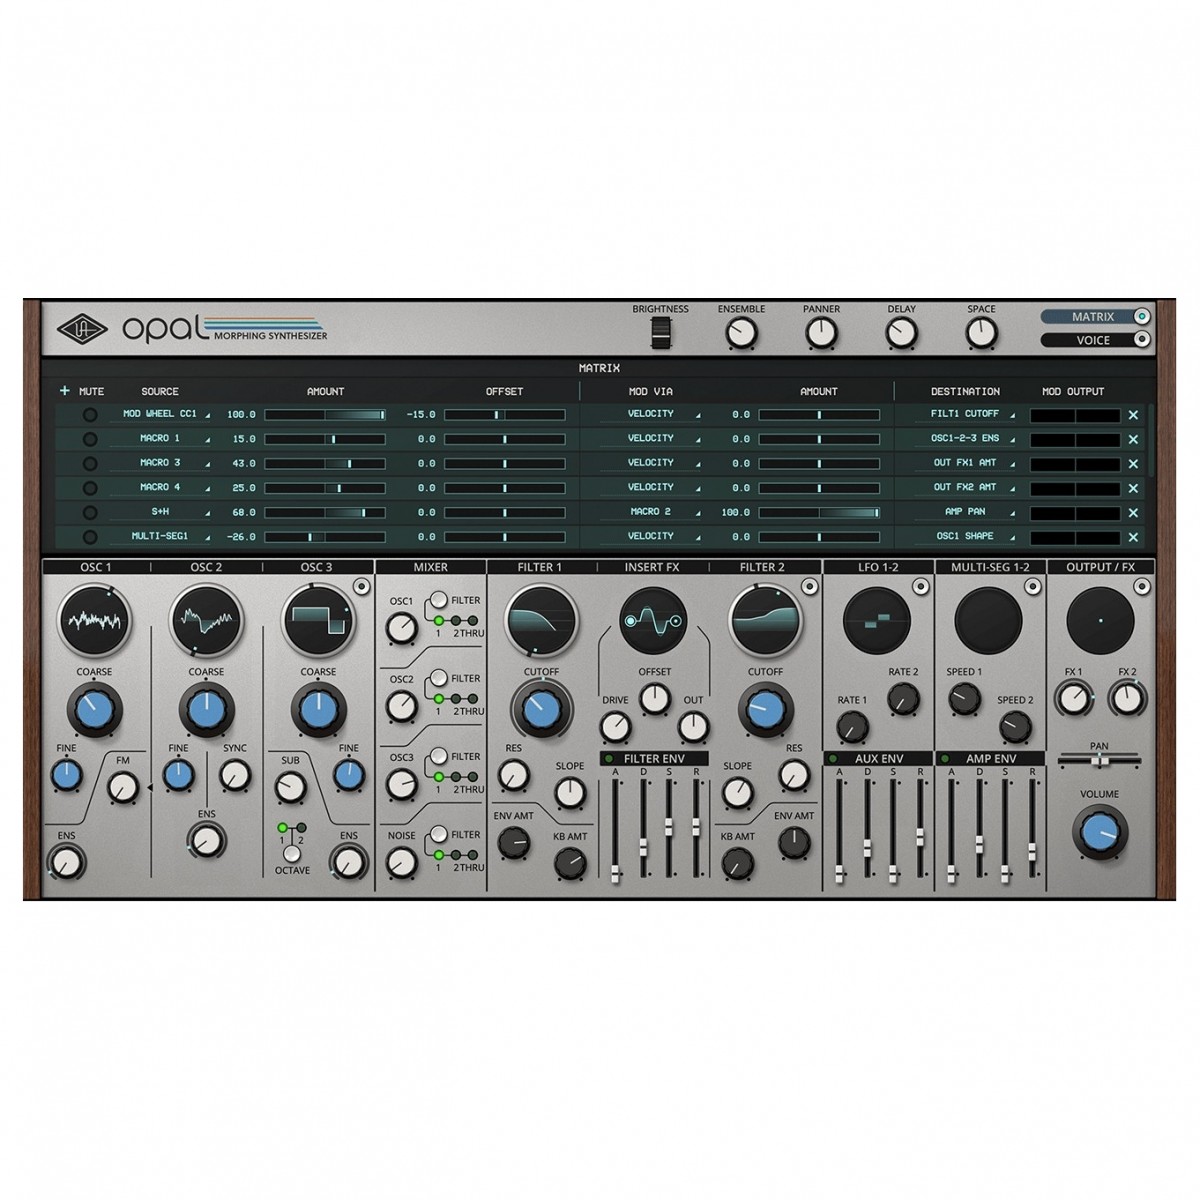Click the Ensemble knob in header

(741, 333)
